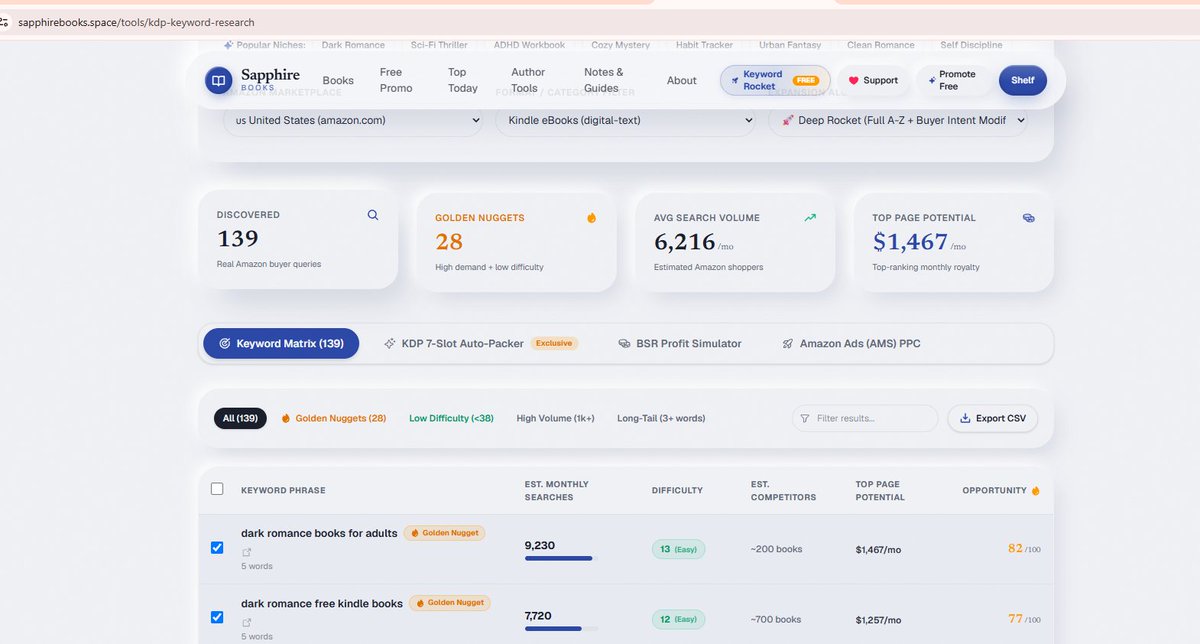Filter by Golden Nuggets (28)
1200x644 pixels.
point(333,418)
